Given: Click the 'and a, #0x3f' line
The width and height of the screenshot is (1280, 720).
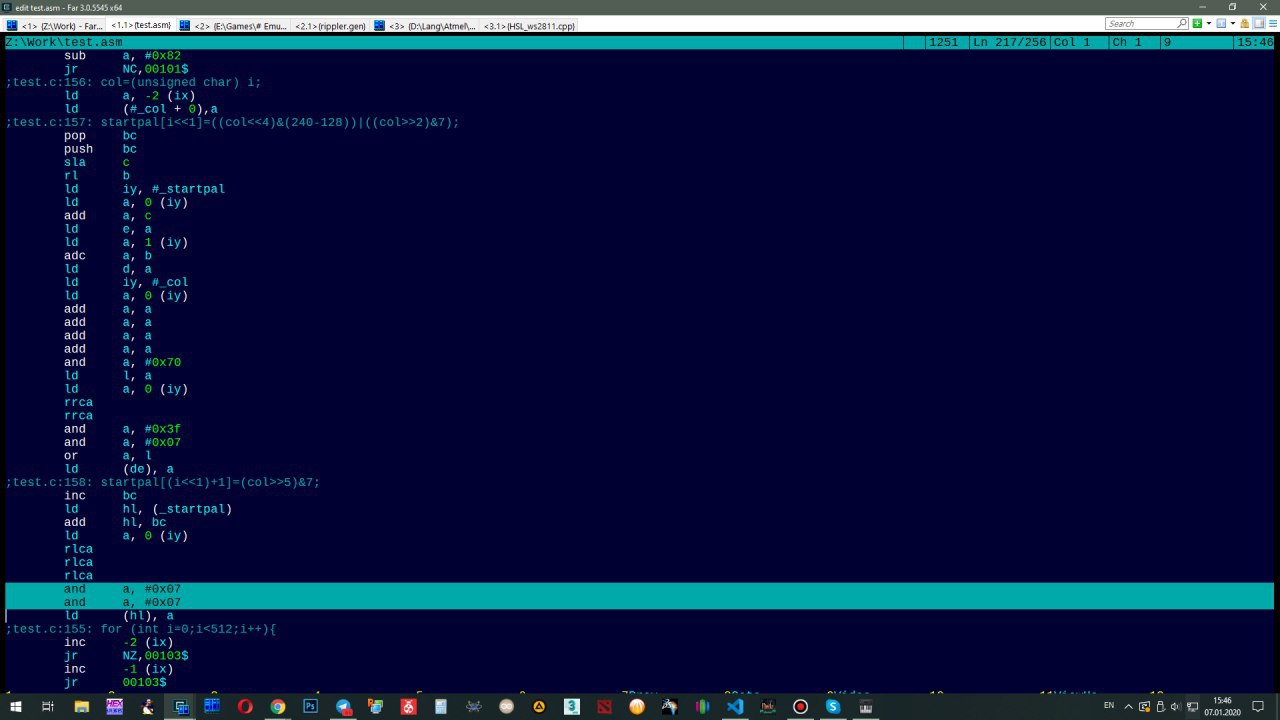Looking at the screenshot, I should tap(123, 429).
